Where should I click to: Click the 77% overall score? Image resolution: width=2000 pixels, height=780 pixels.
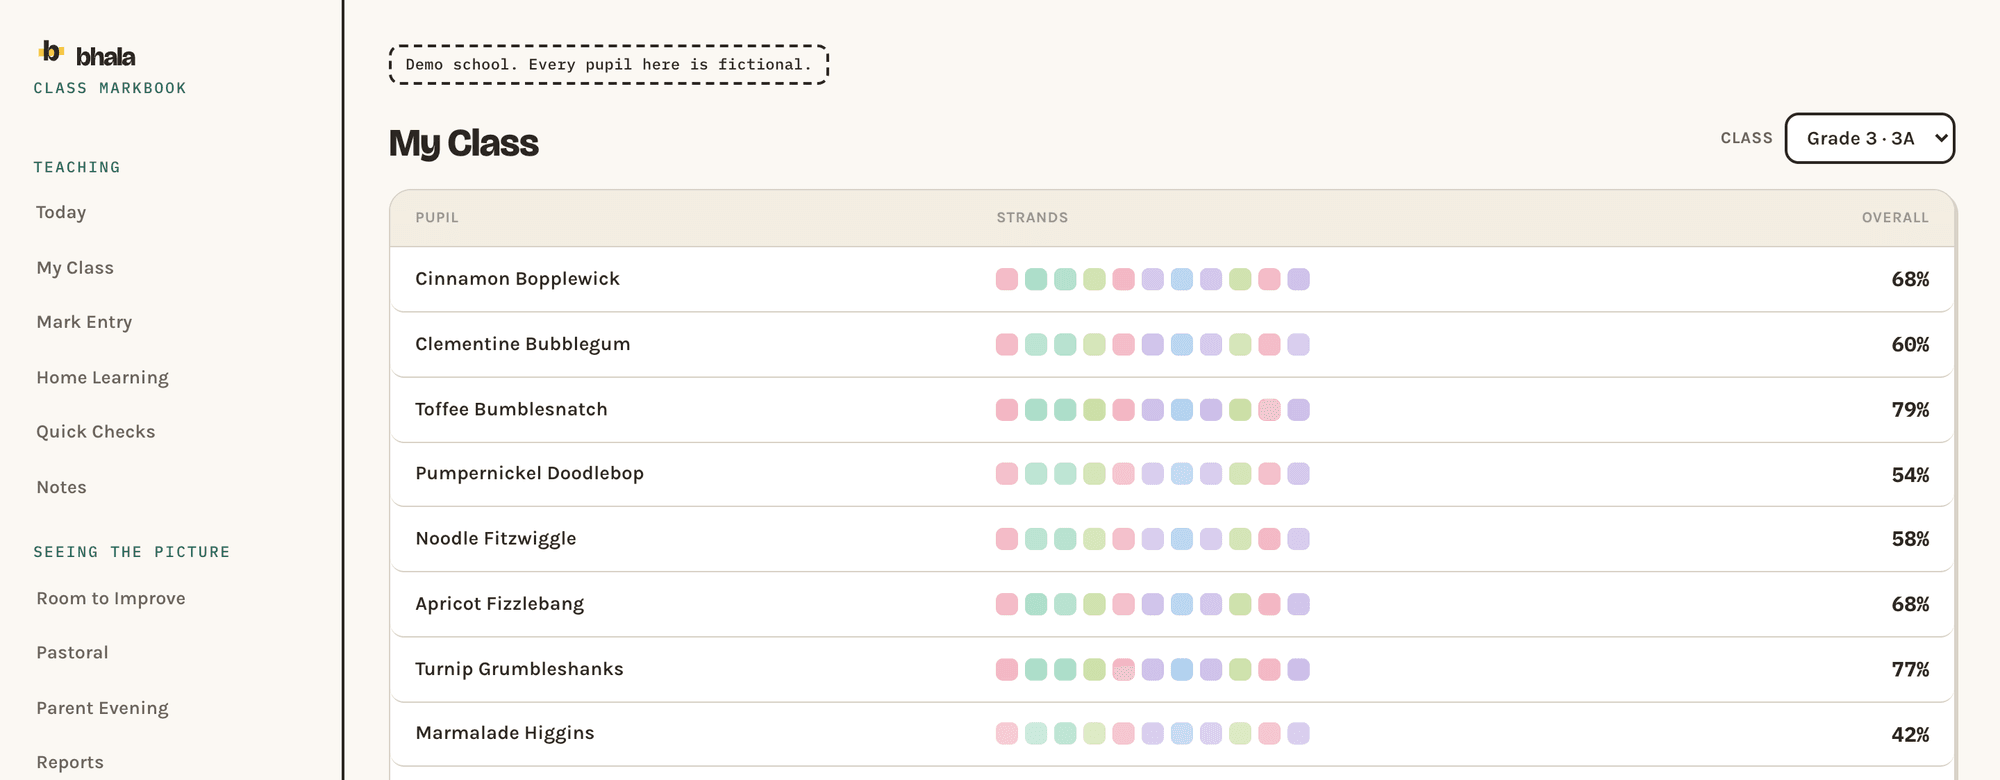[x=1910, y=670]
